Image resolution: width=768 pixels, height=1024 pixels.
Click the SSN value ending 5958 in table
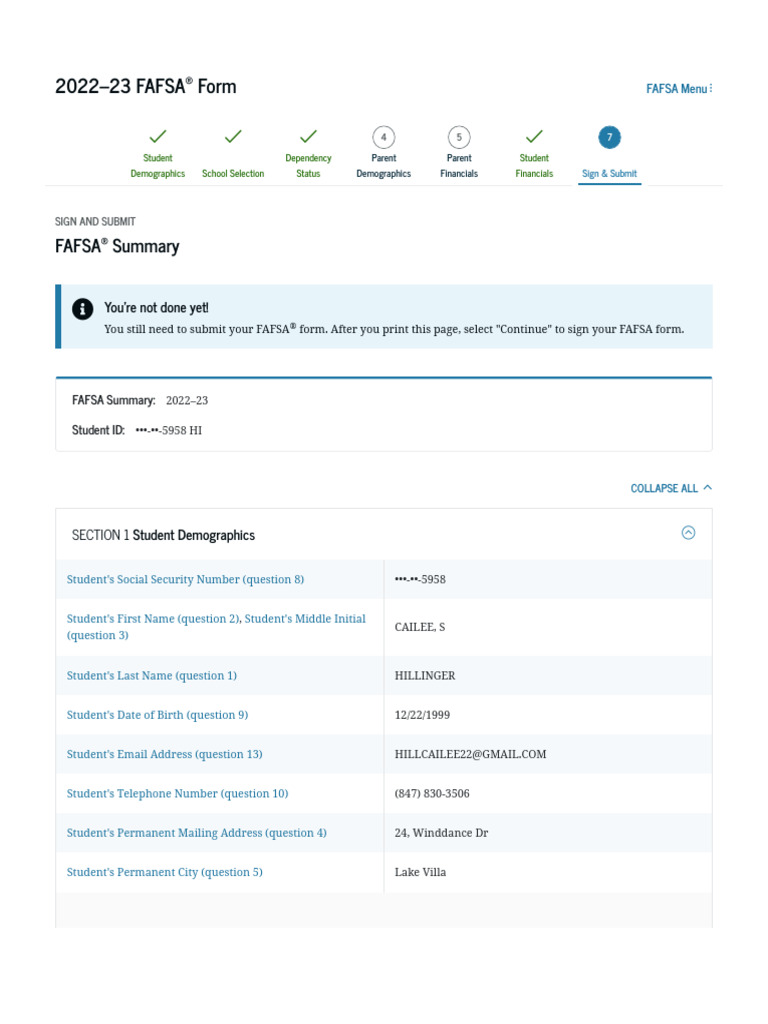(420, 579)
